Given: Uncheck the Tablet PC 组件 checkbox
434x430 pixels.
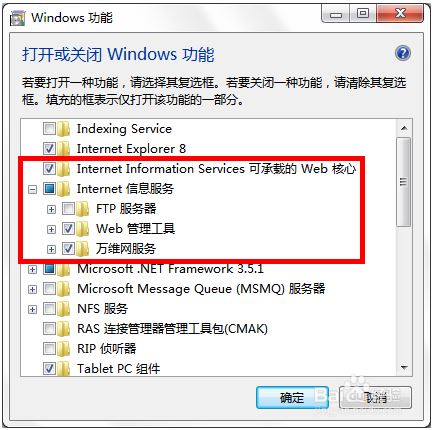Looking at the screenshot, I should click(49, 369).
